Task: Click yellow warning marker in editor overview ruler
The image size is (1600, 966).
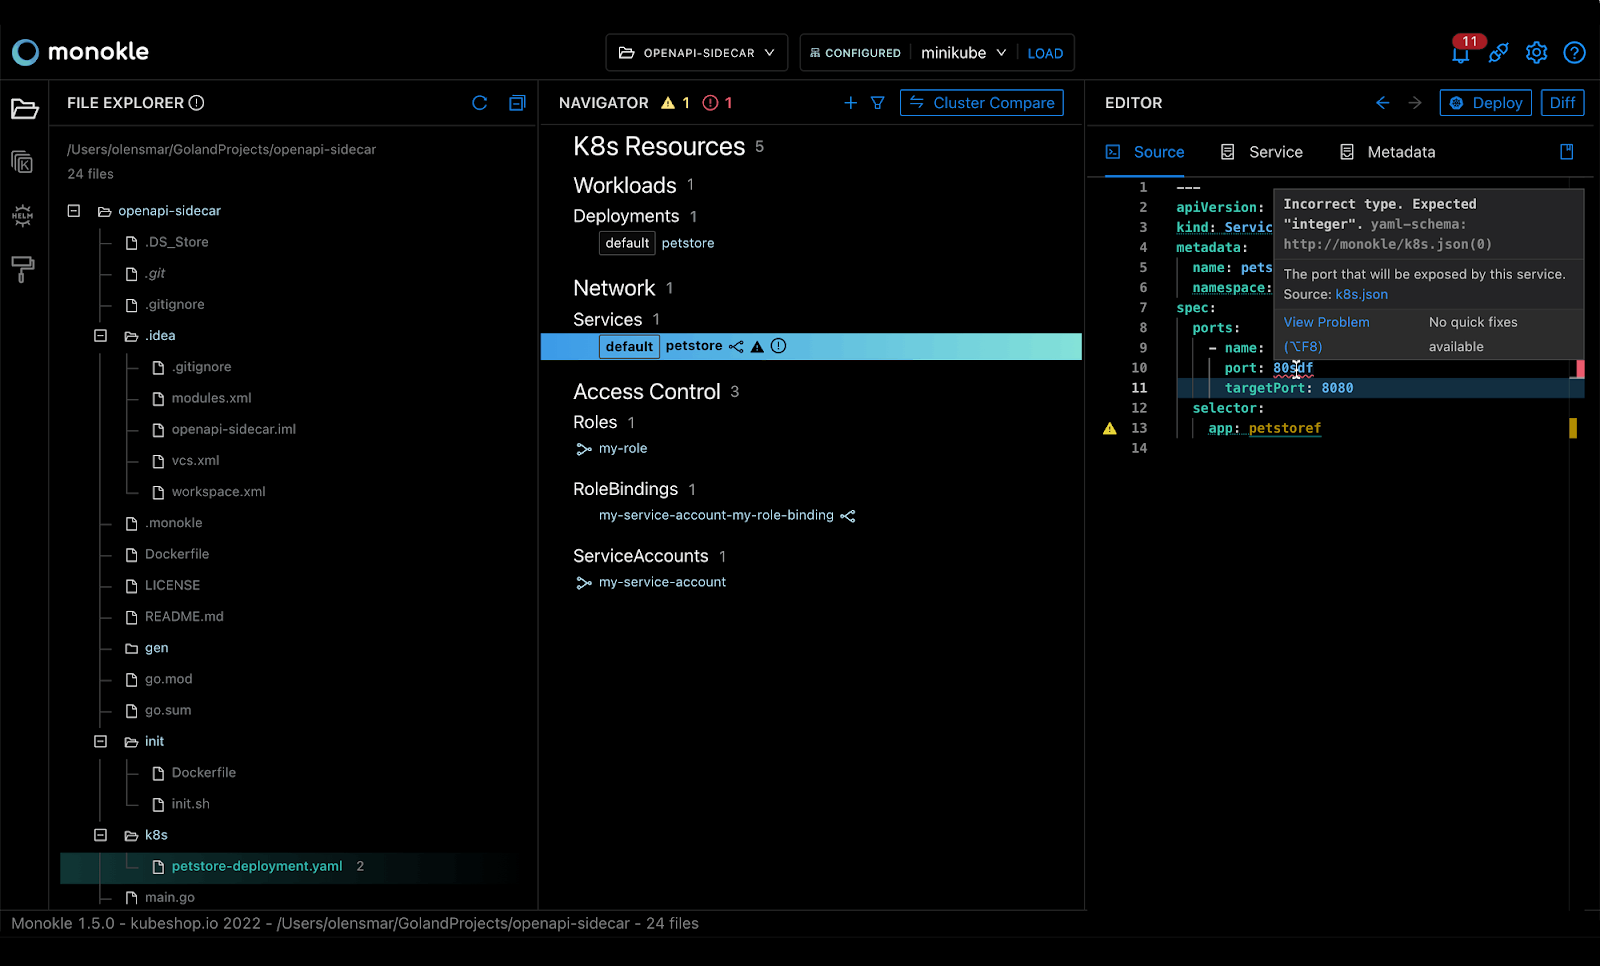Action: [1573, 428]
